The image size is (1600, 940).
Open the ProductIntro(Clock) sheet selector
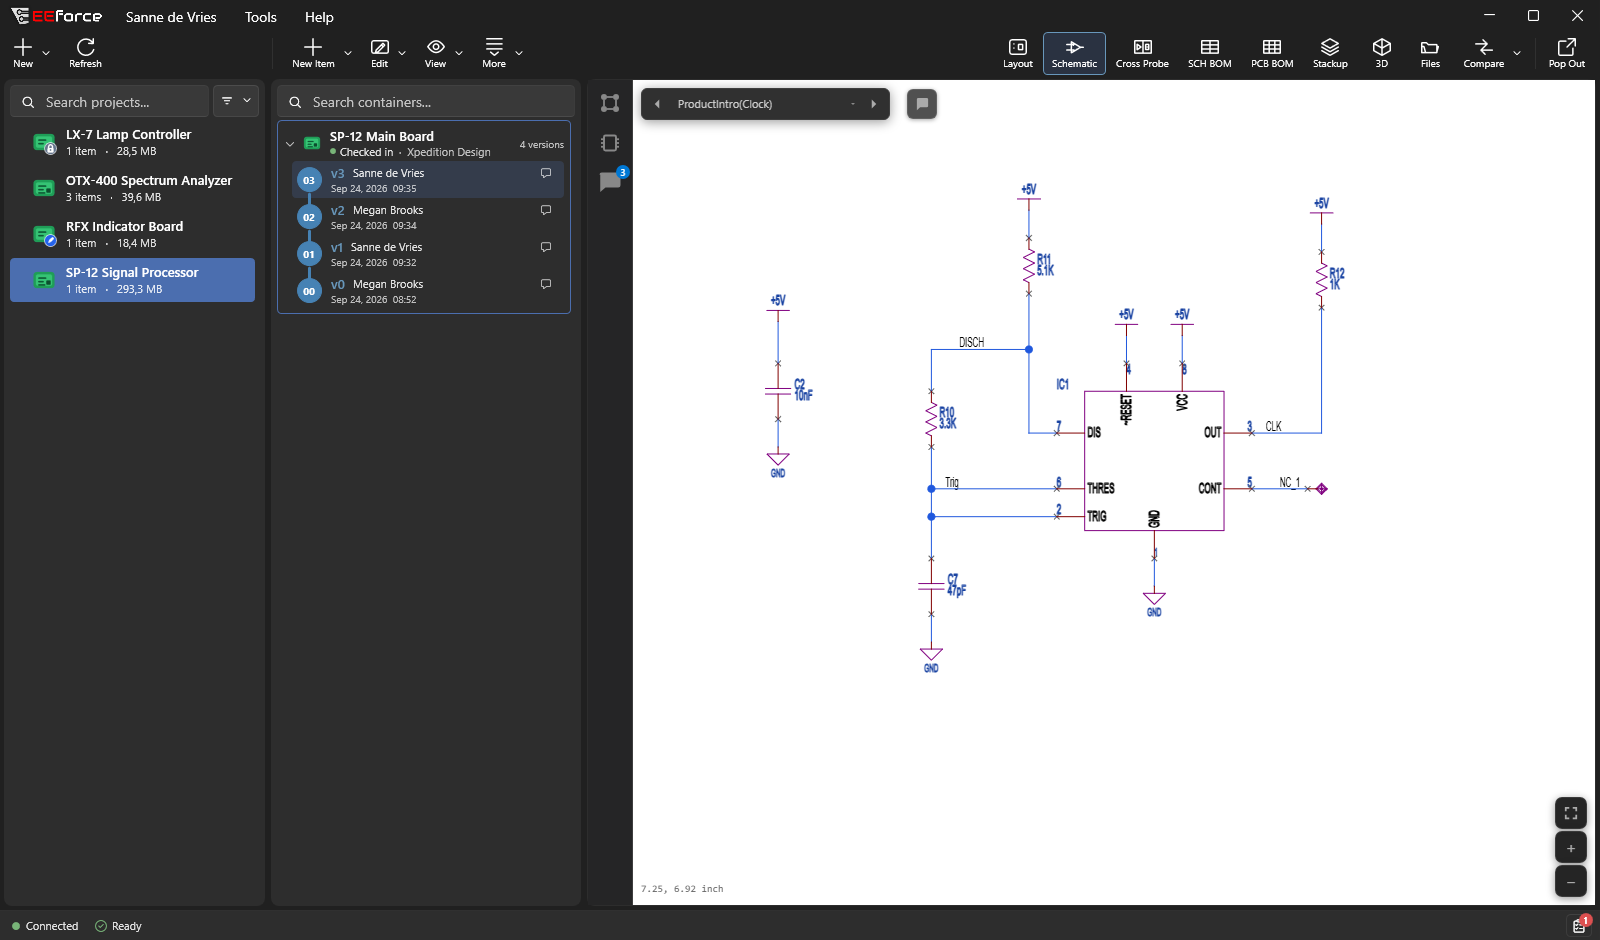[765, 104]
